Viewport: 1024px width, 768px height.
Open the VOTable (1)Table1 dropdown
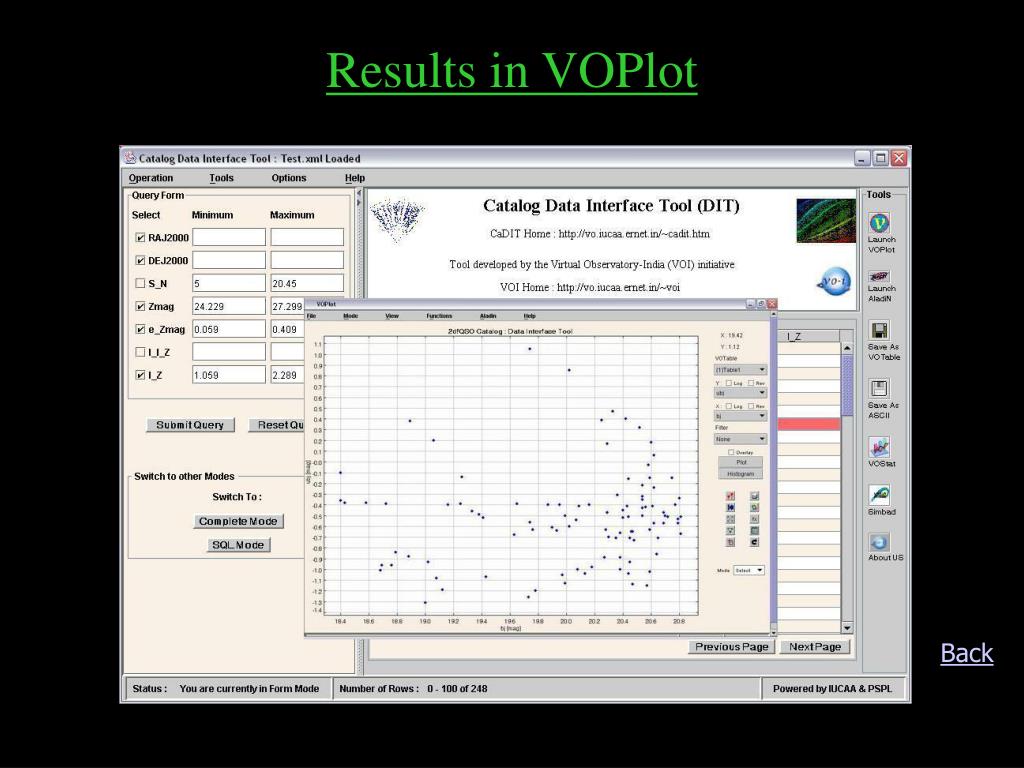(x=740, y=370)
